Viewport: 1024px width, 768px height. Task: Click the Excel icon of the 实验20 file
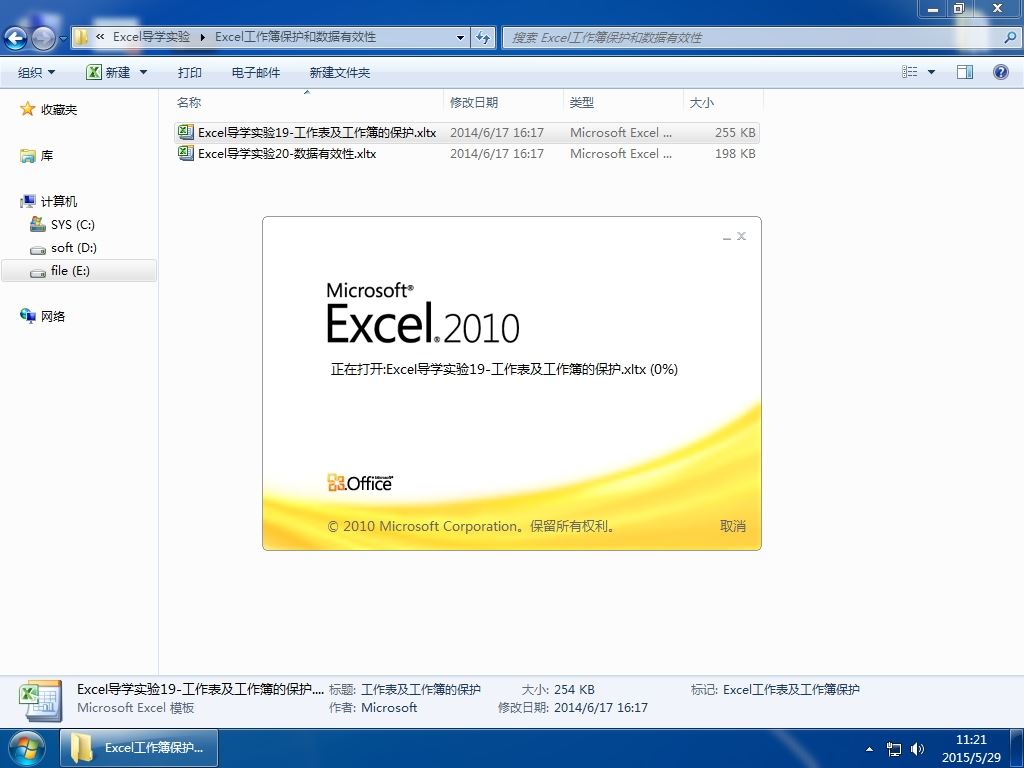[x=185, y=153]
